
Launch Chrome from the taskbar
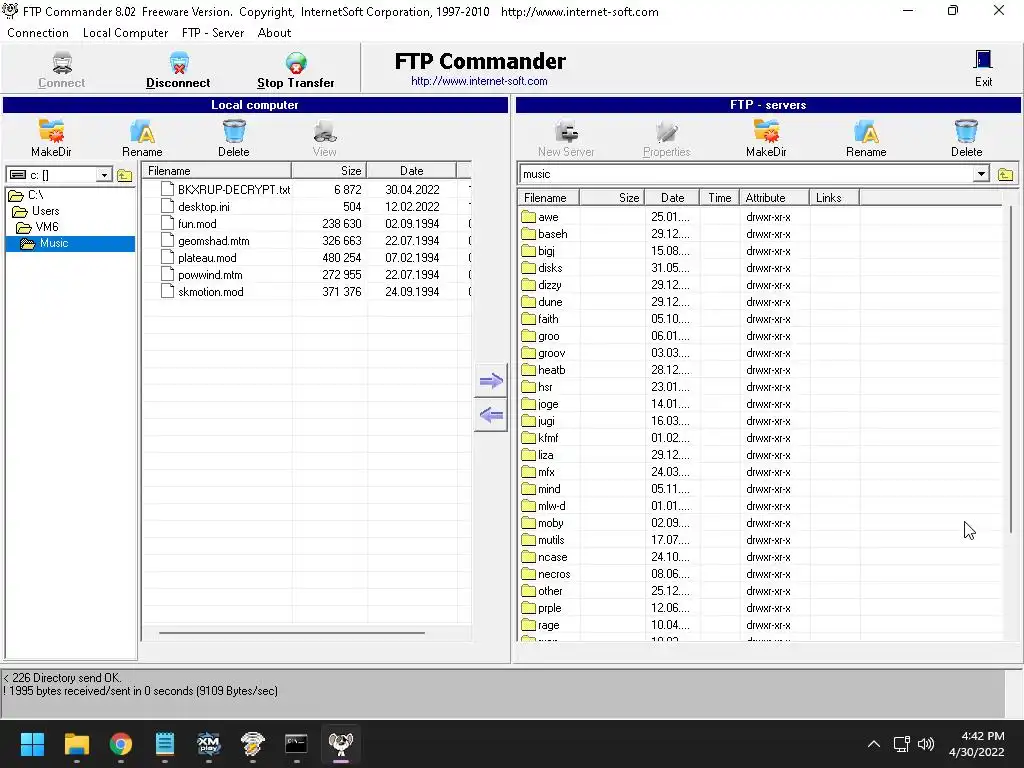pyautogui.click(x=121, y=744)
